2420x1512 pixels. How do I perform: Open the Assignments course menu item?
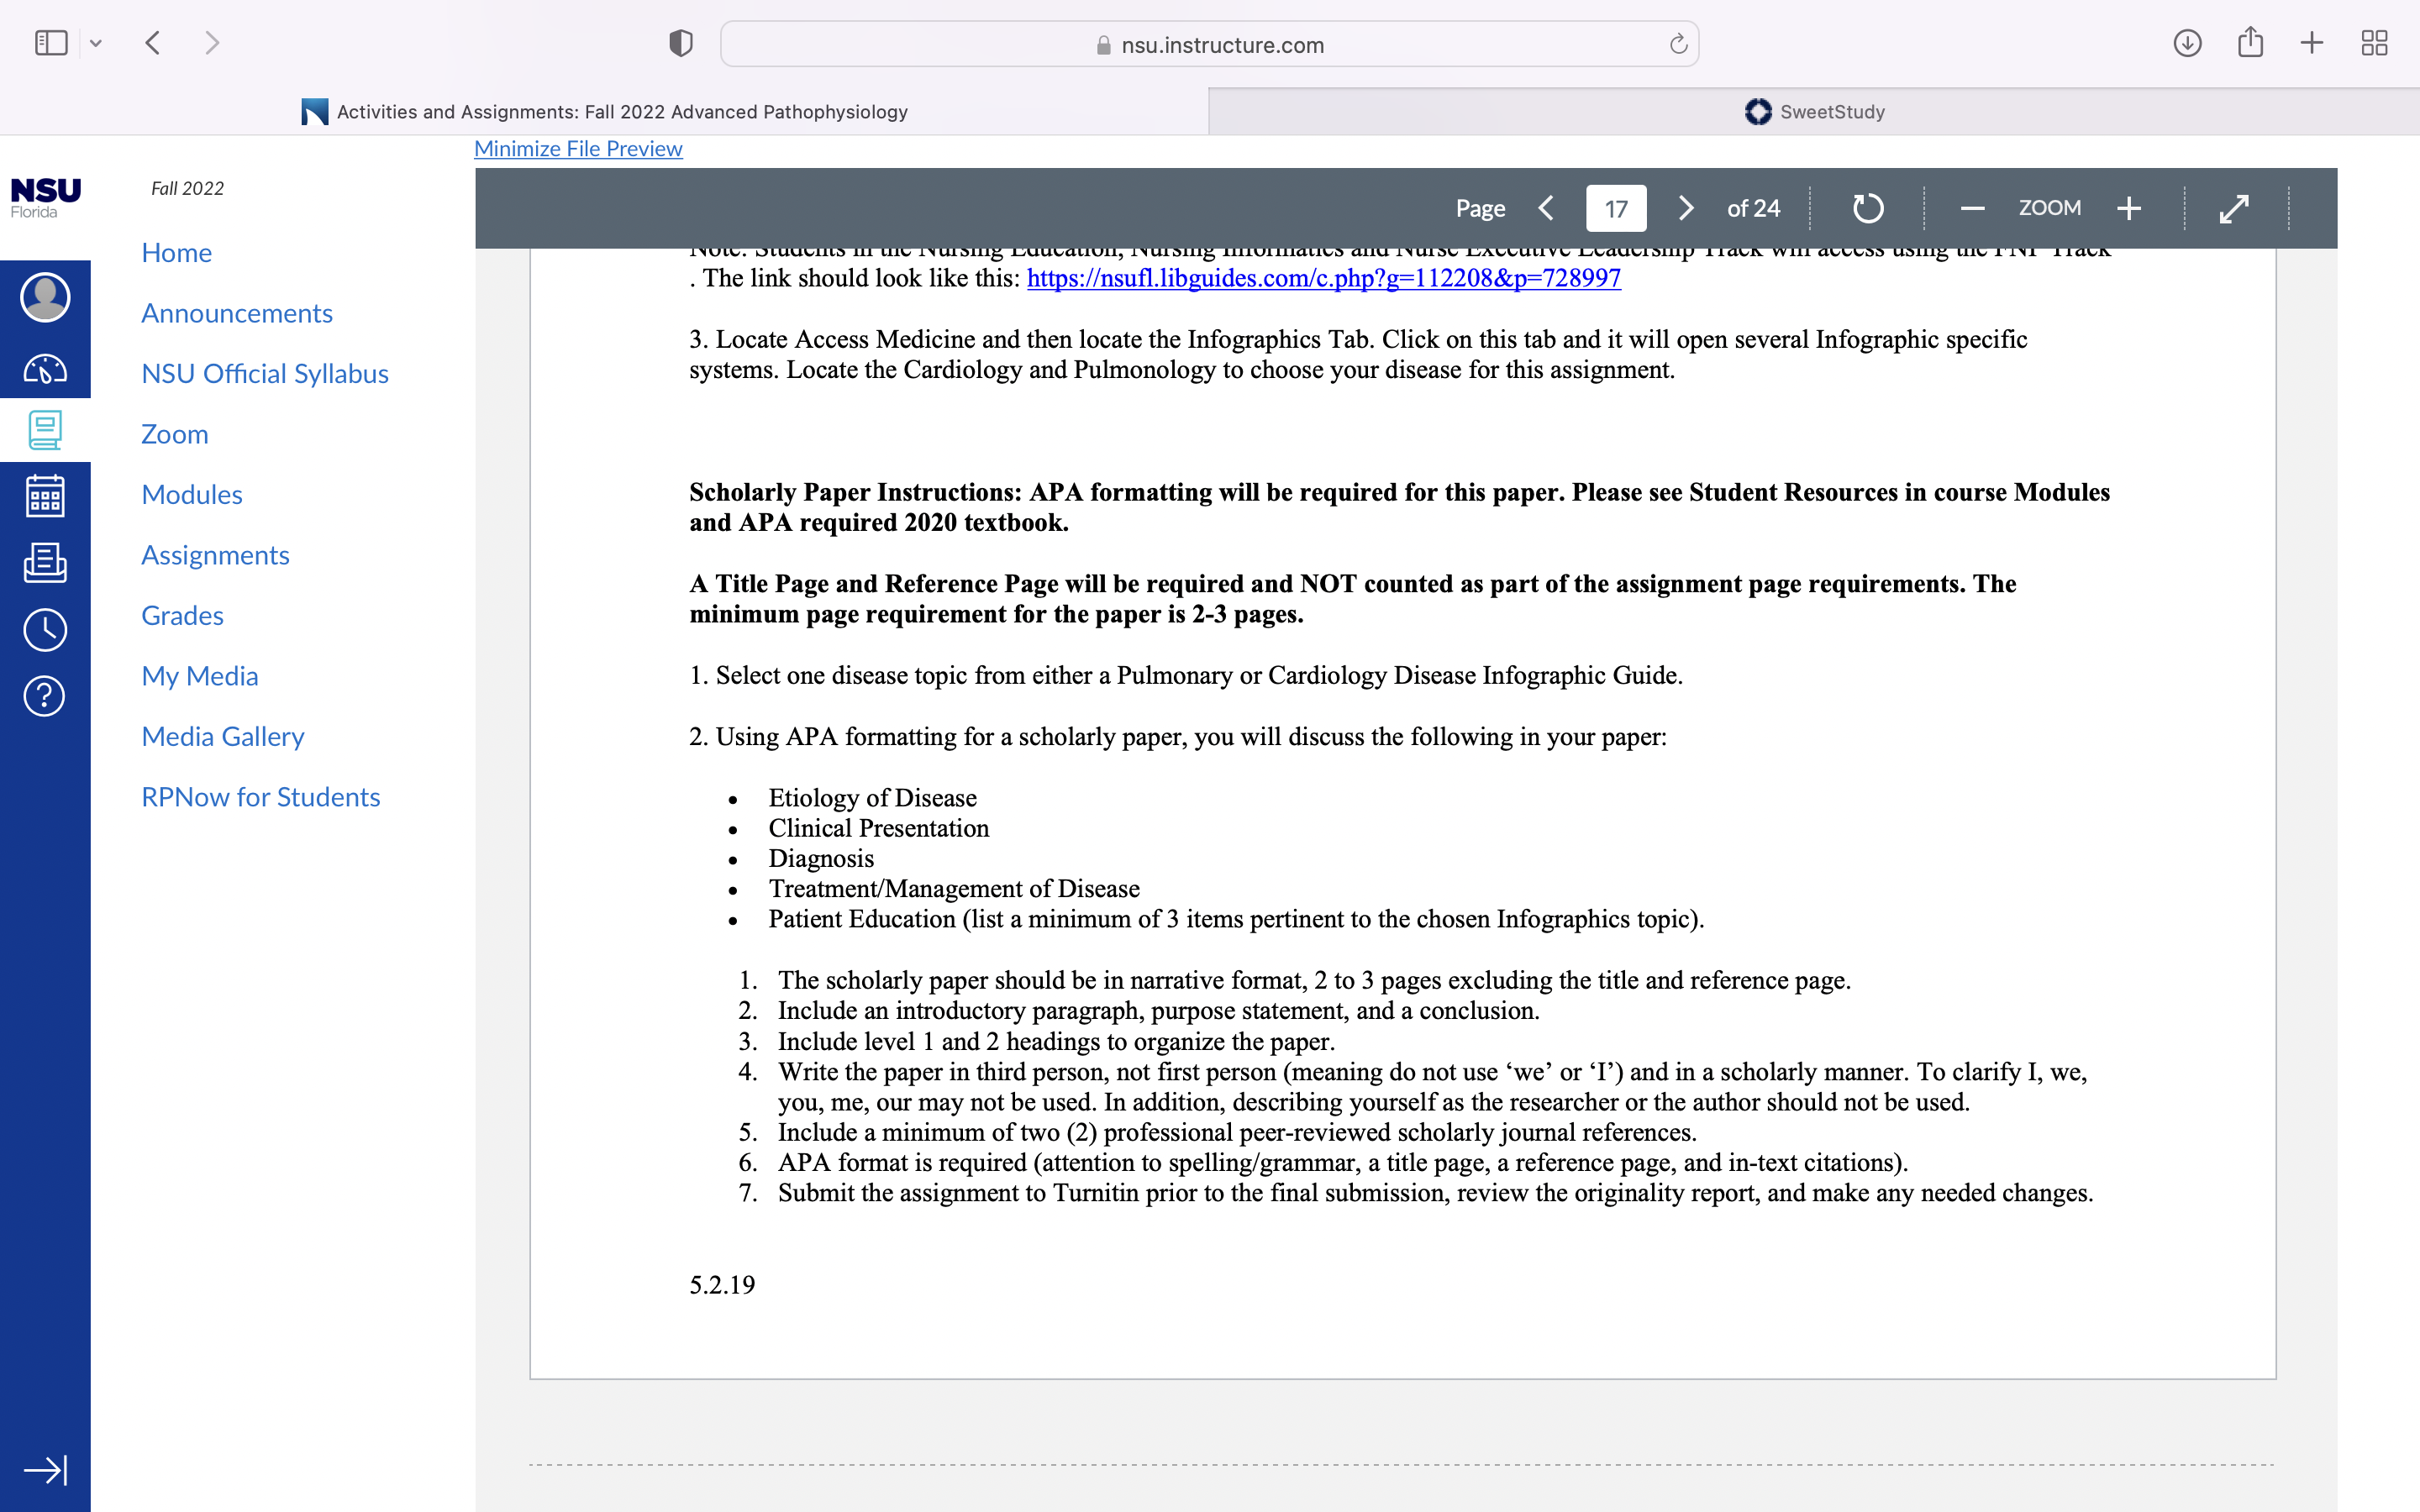215,555
